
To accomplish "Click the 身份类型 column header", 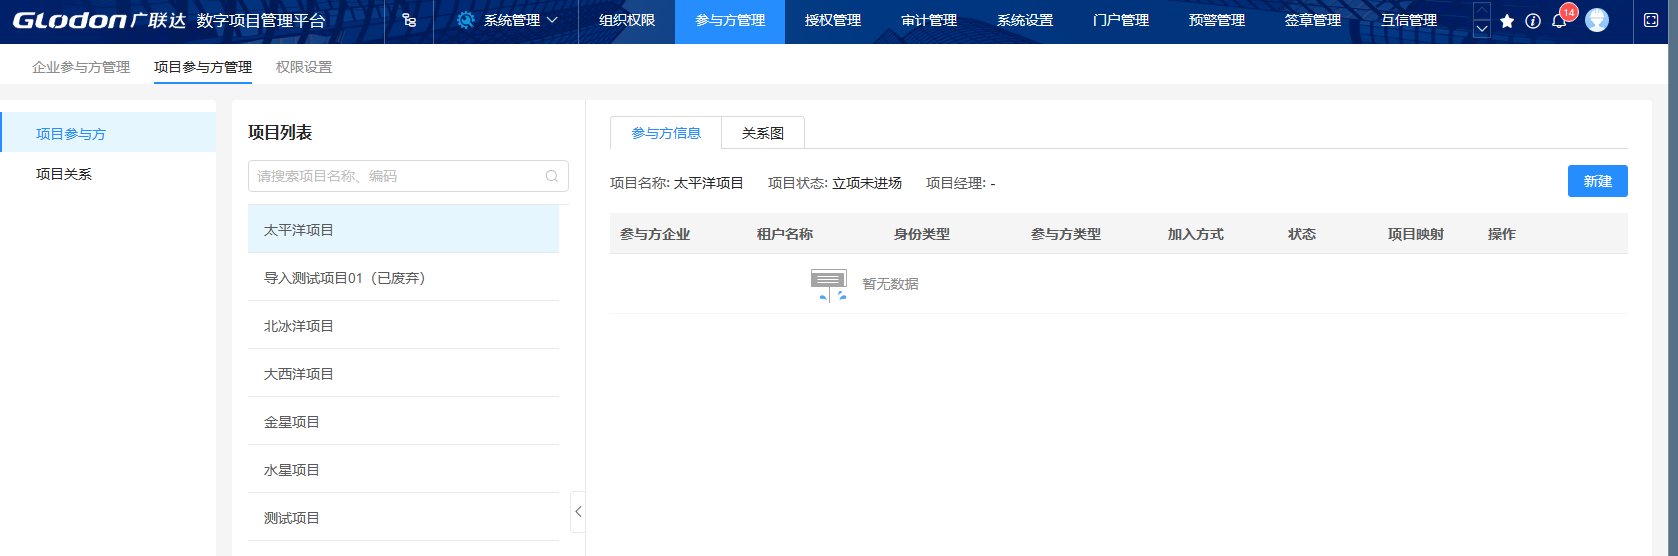I will (x=922, y=234).
